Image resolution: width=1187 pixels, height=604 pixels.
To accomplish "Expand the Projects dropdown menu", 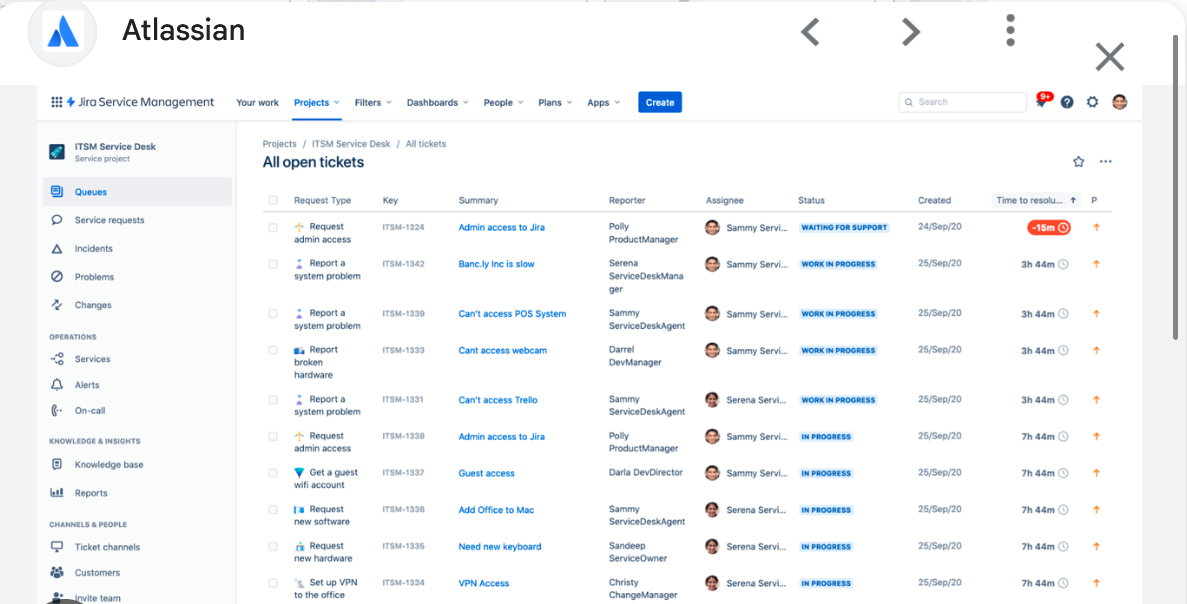I will point(316,102).
